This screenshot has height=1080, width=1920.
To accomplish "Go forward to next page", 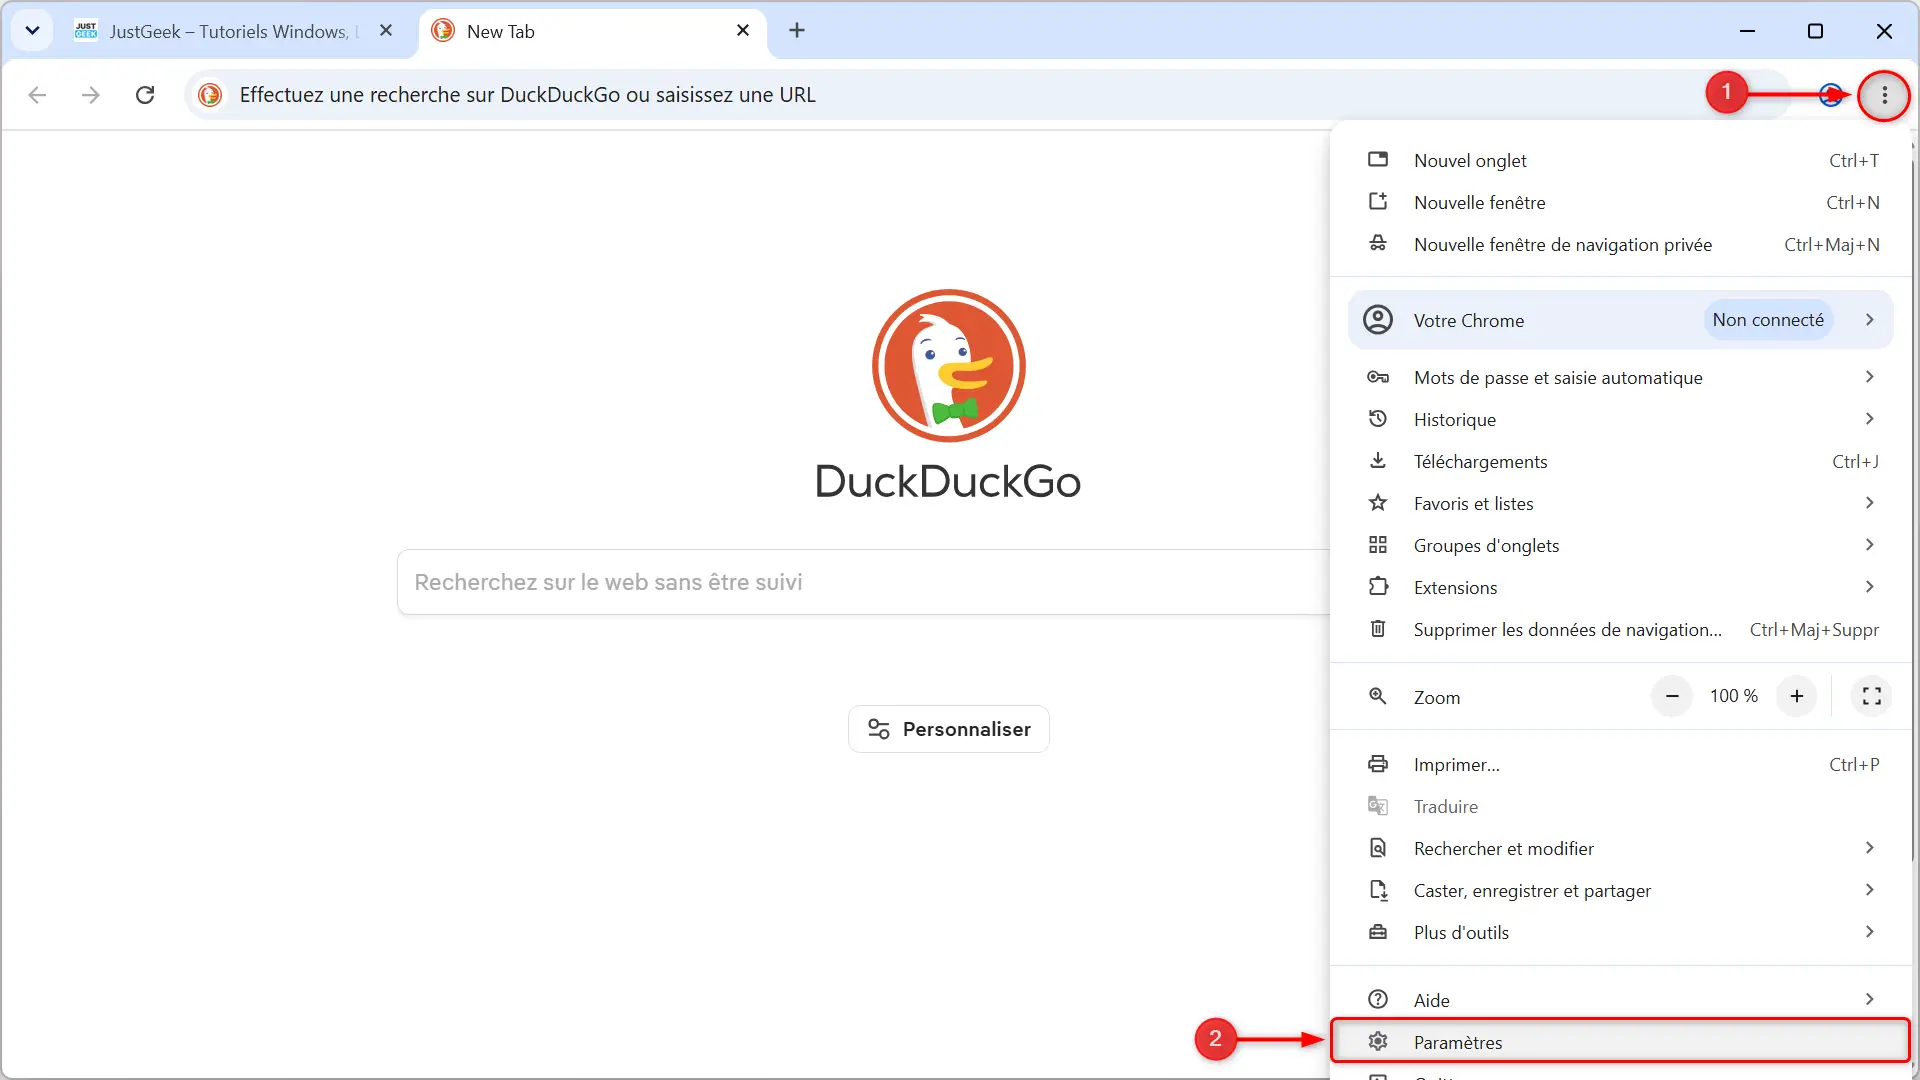I will pyautogui.click(x=91, y=95).
